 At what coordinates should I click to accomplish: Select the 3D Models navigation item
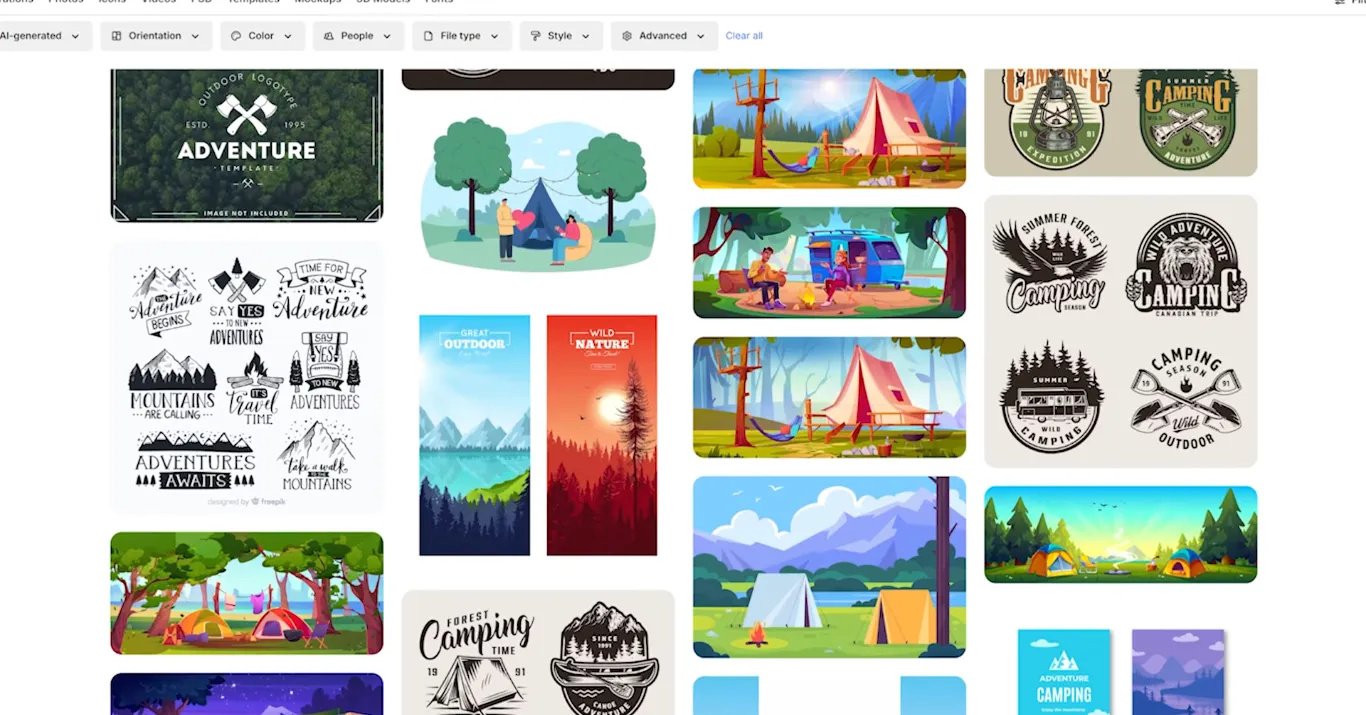click(x=382, y=2)
